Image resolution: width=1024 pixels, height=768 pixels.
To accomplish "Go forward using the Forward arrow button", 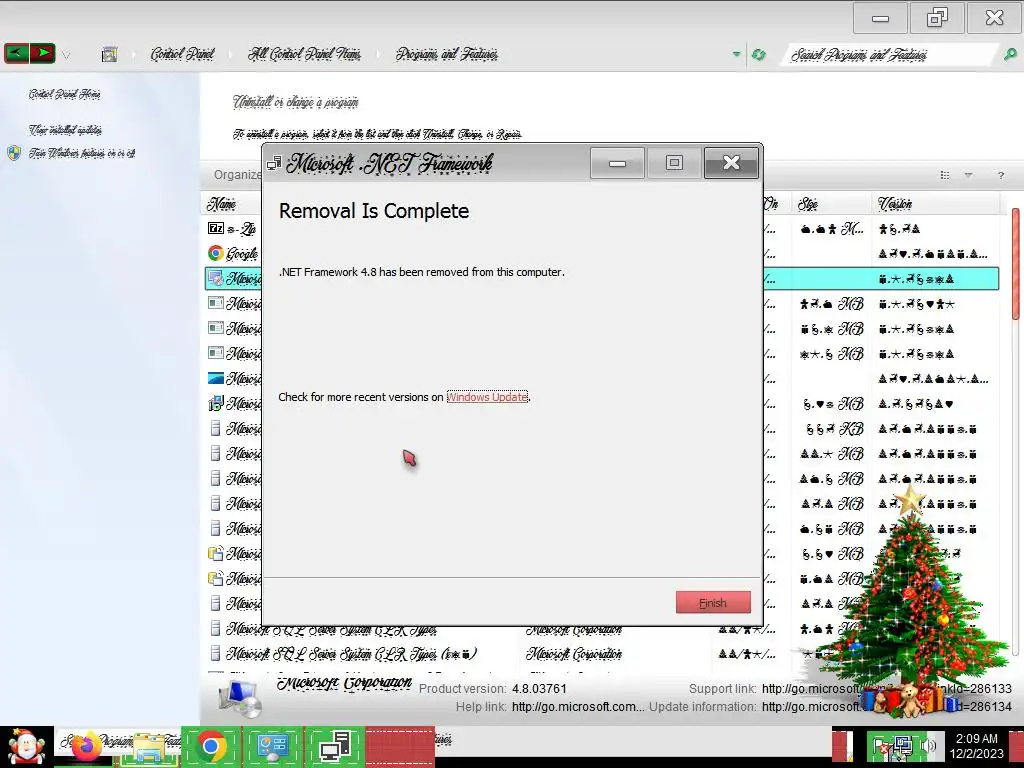I will click(42, 53).
